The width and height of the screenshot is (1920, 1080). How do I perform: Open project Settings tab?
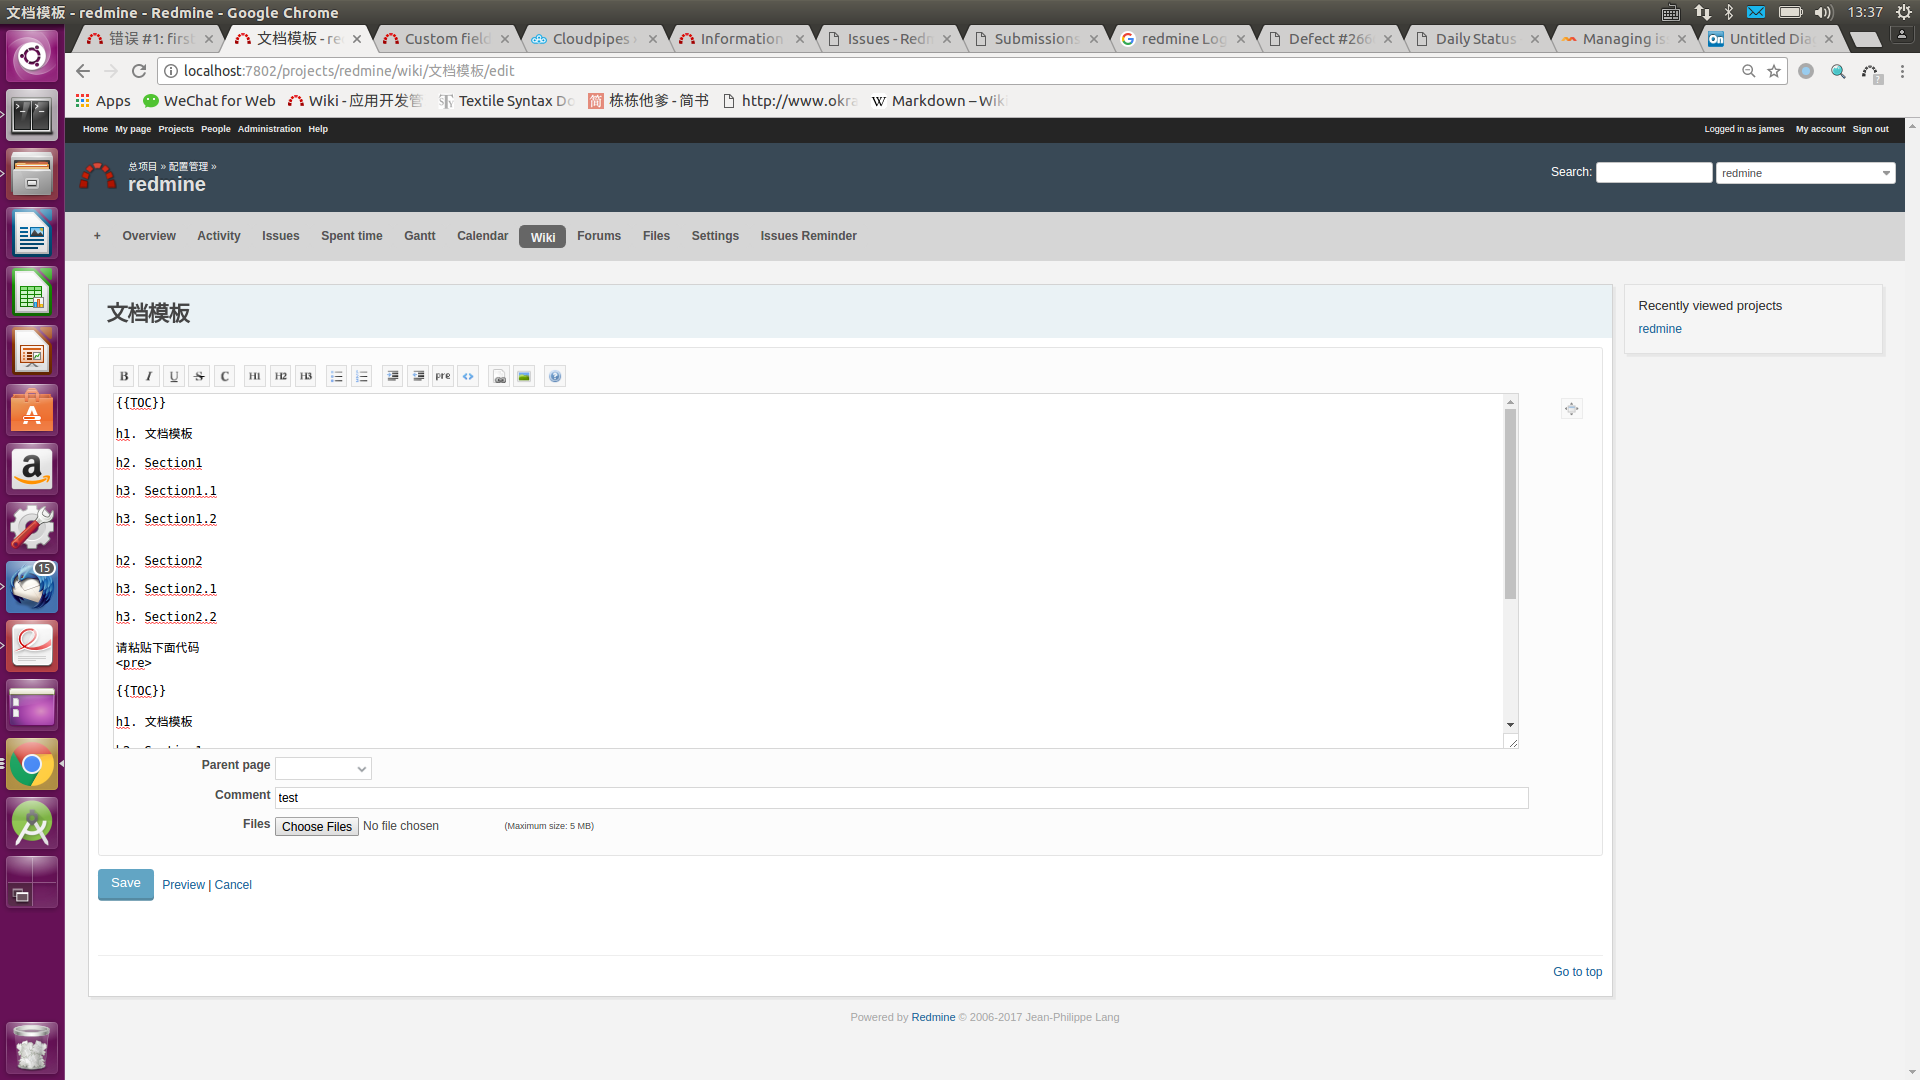715,236
